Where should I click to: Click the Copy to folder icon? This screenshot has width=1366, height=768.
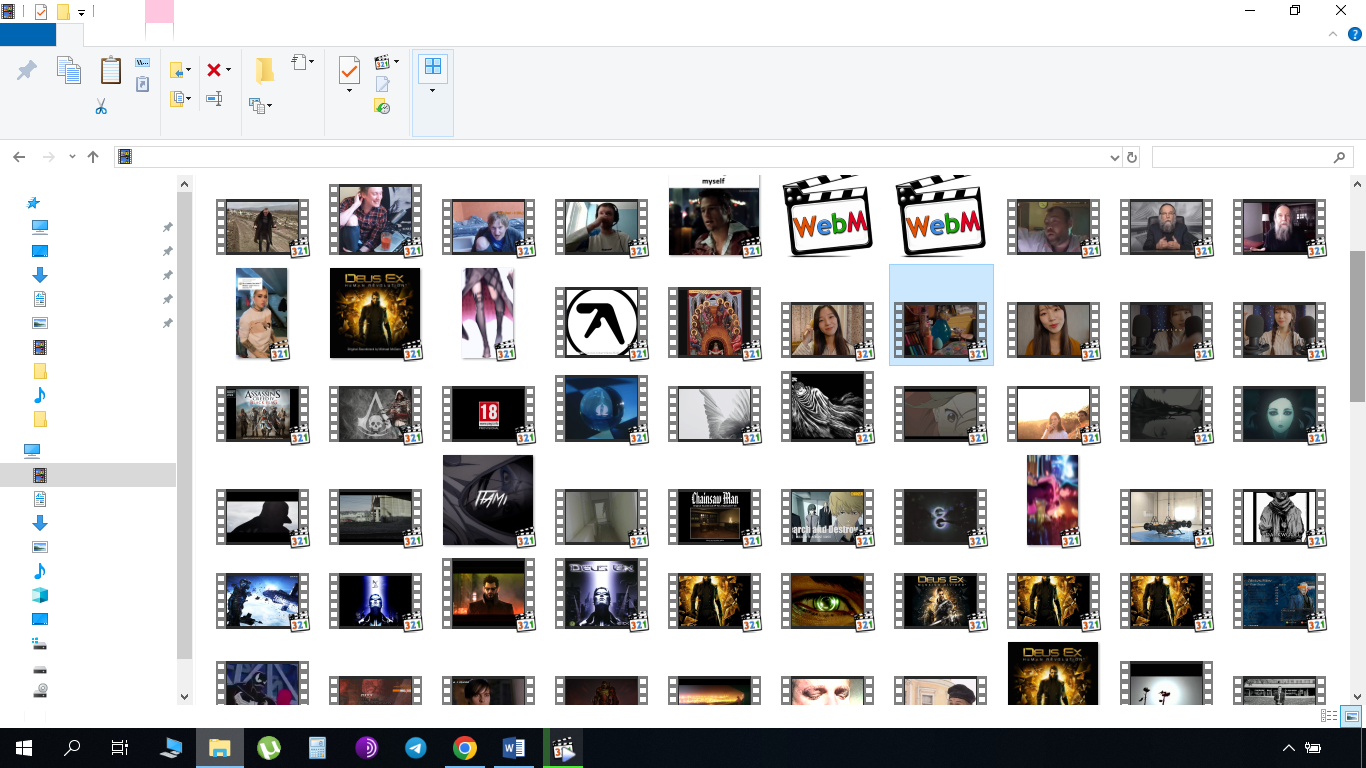coord(177,98)
